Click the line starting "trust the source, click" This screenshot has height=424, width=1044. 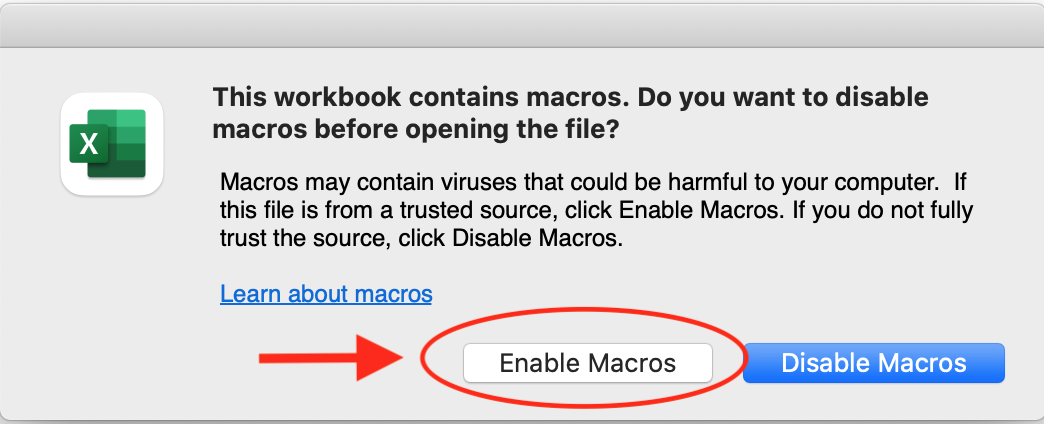click(422, 240)
